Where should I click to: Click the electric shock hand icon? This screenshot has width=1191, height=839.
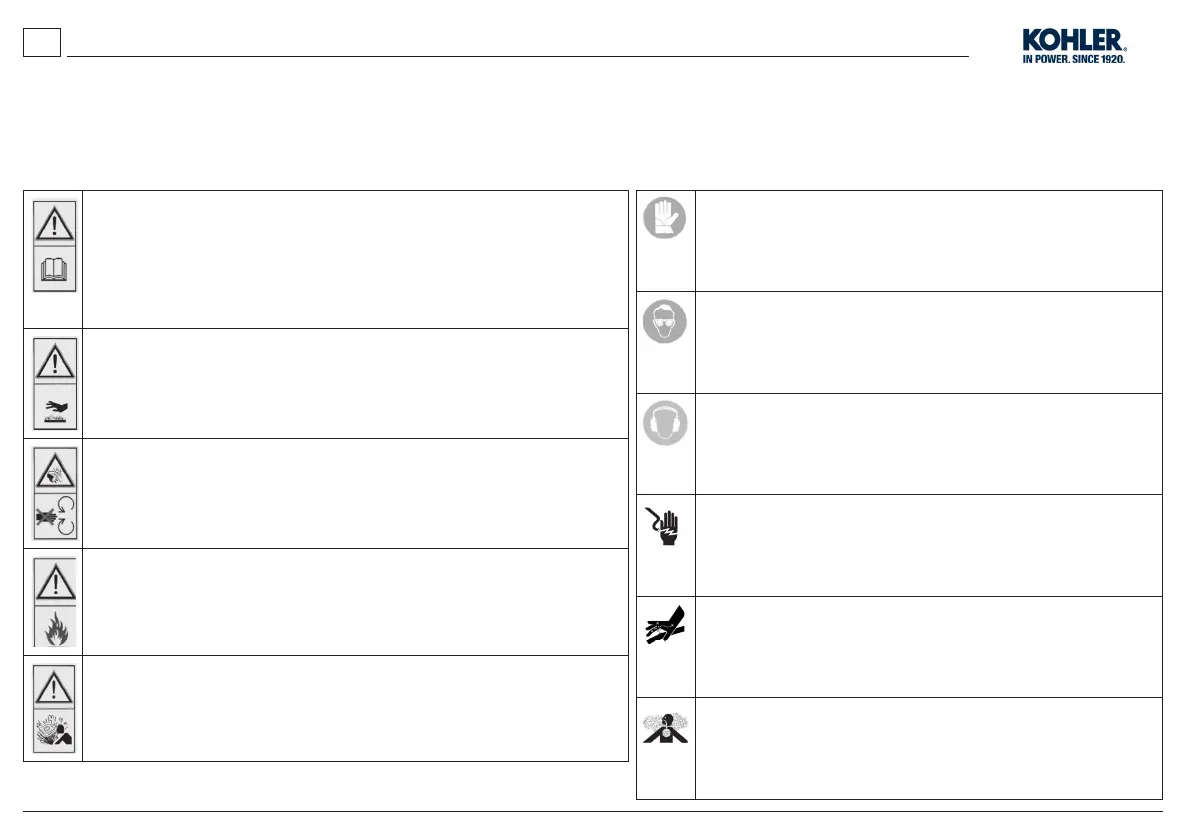(662, 526)
